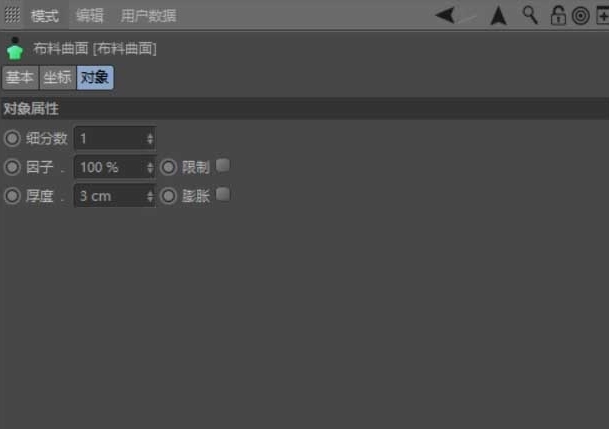Click the circular target mode icon
The height and width of the screenshot is (429, 609).
(x=581, y=16)
